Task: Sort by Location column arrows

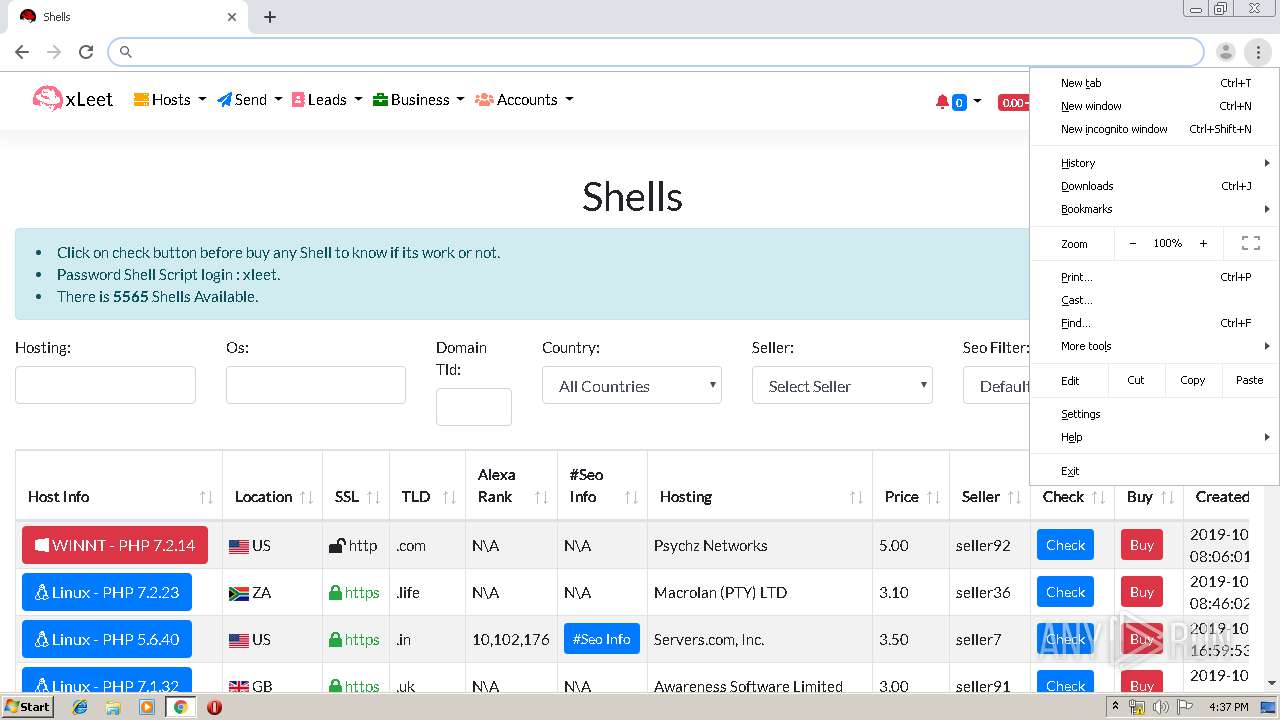Action: click(x=307, y=497)
